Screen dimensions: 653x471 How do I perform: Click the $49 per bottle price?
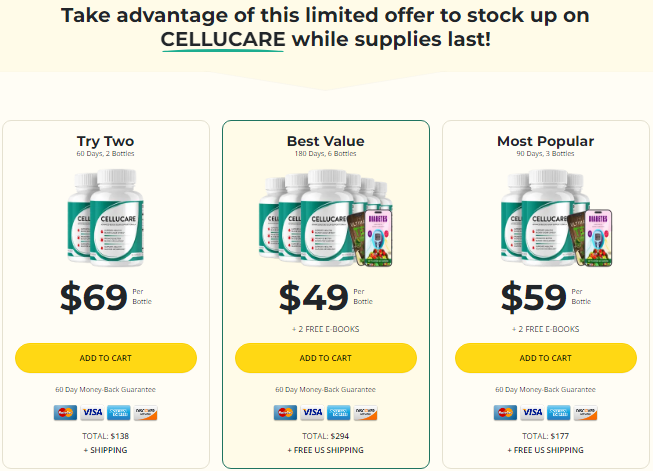point(314,297)
